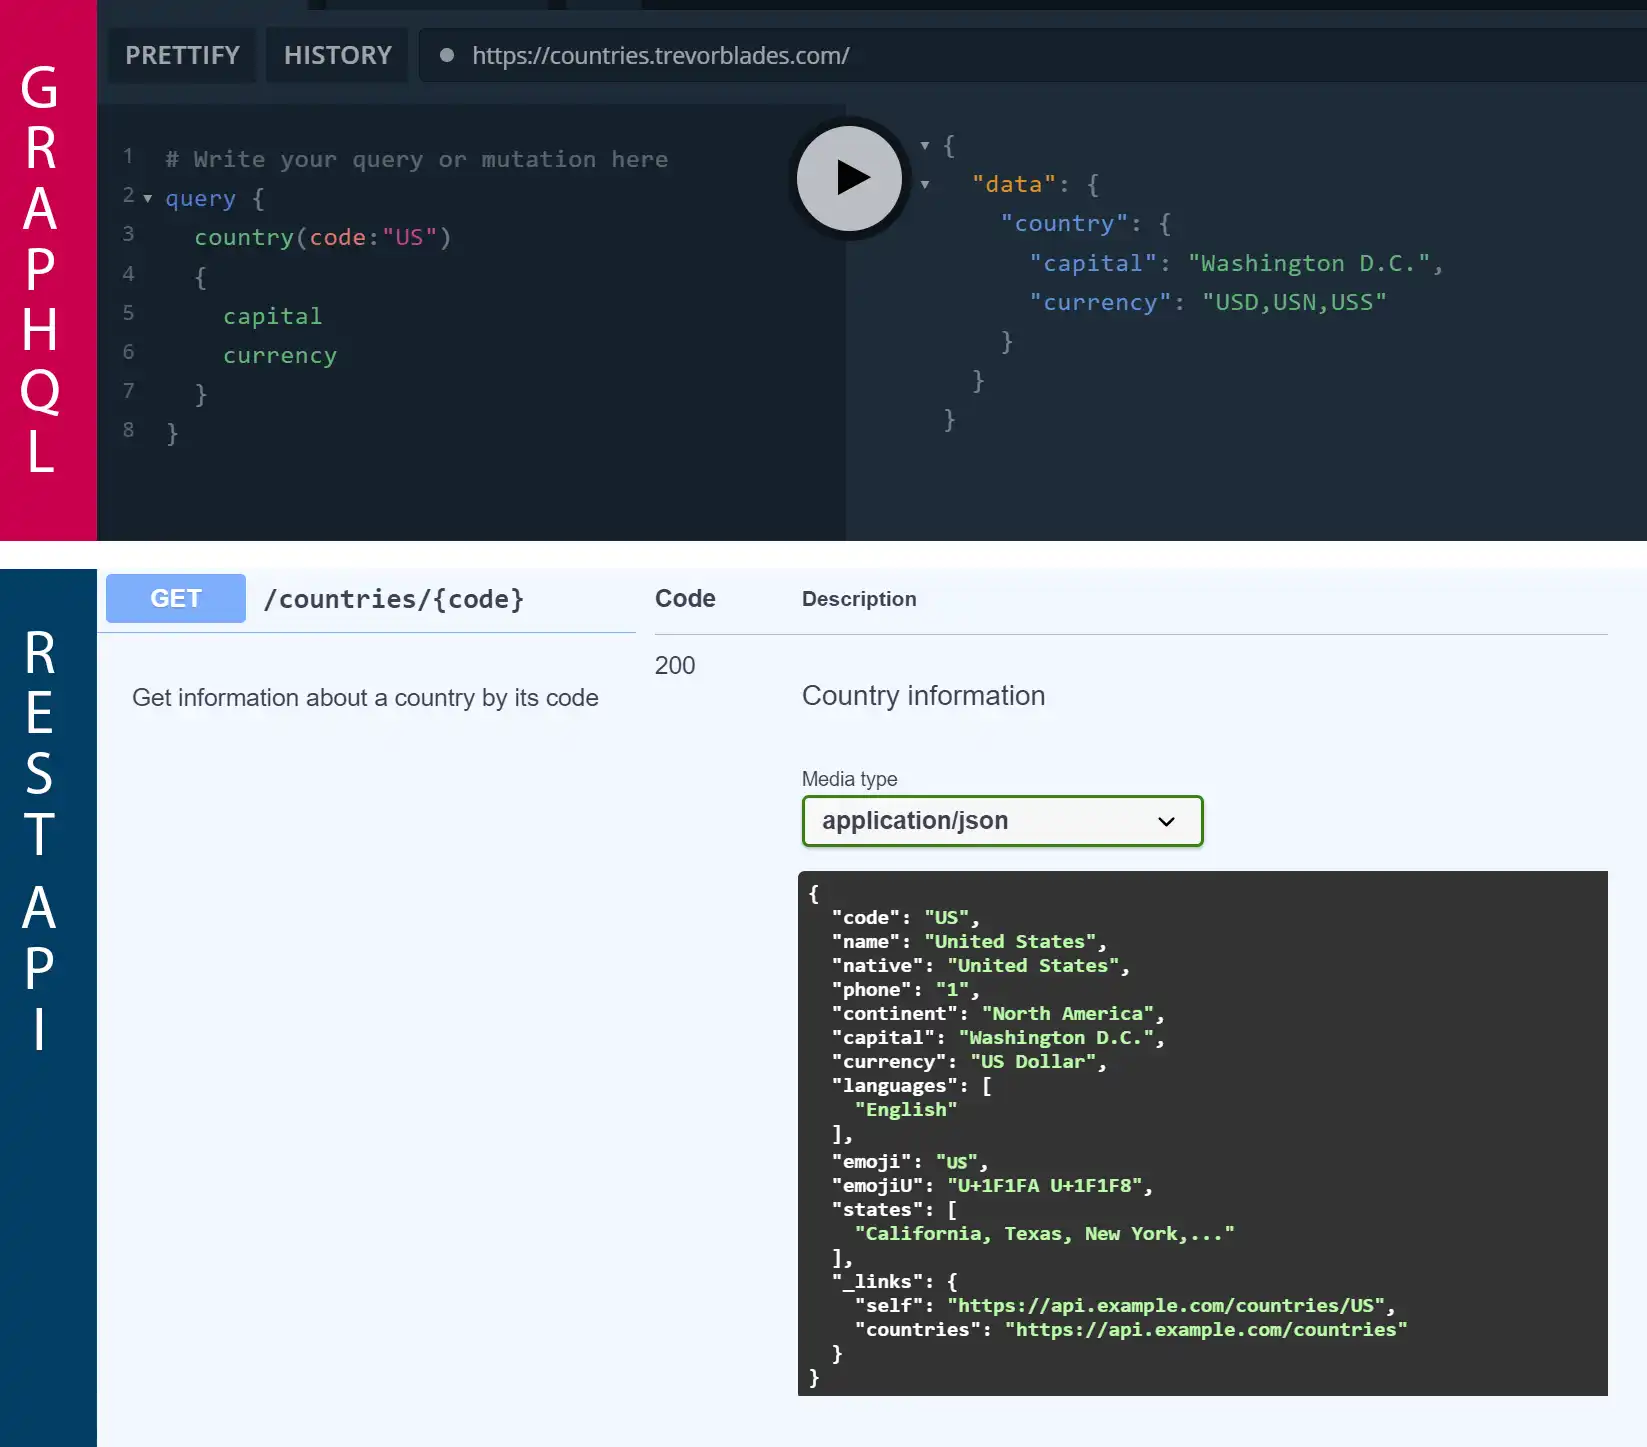Open the HISTORY panel
This screenshot has width=1647, height=1447.
pyautogui.click(x=338, y=55)
